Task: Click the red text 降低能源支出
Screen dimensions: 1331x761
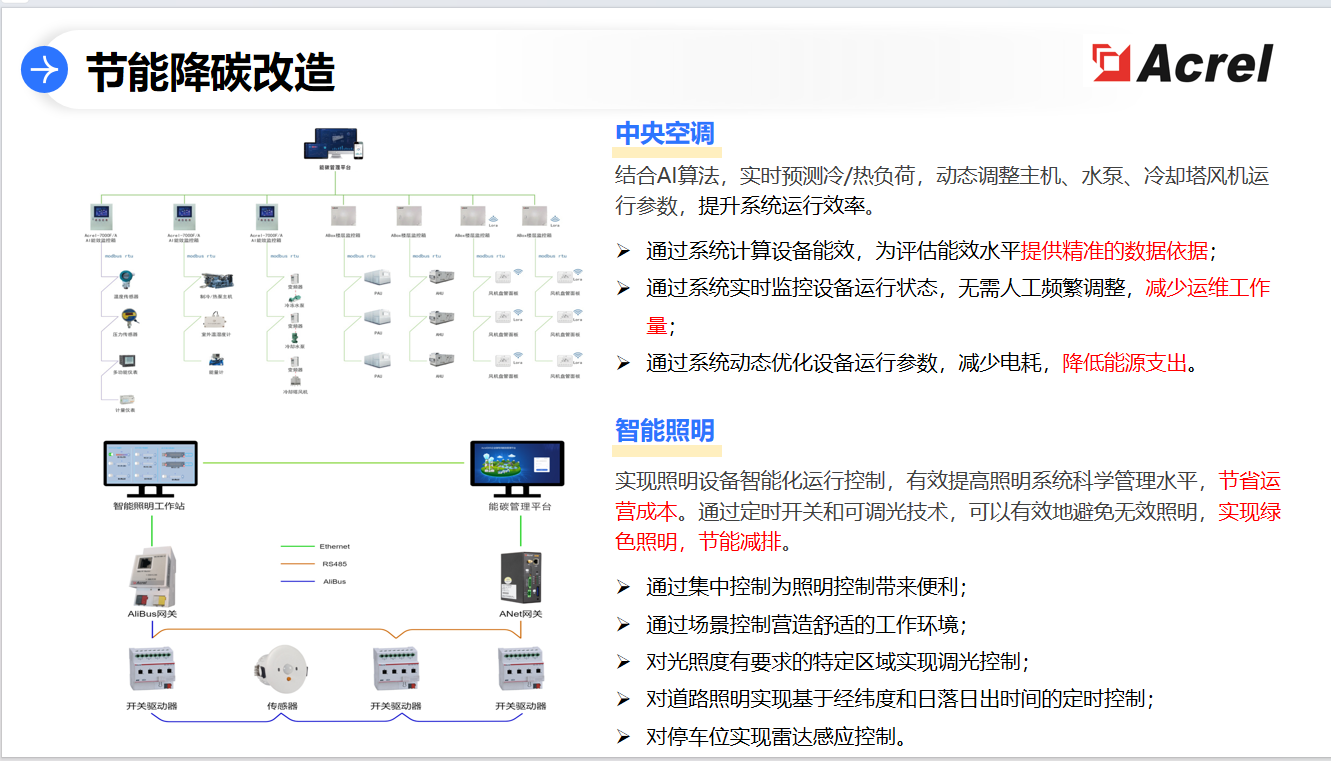Action: (x=1123, y=363)
